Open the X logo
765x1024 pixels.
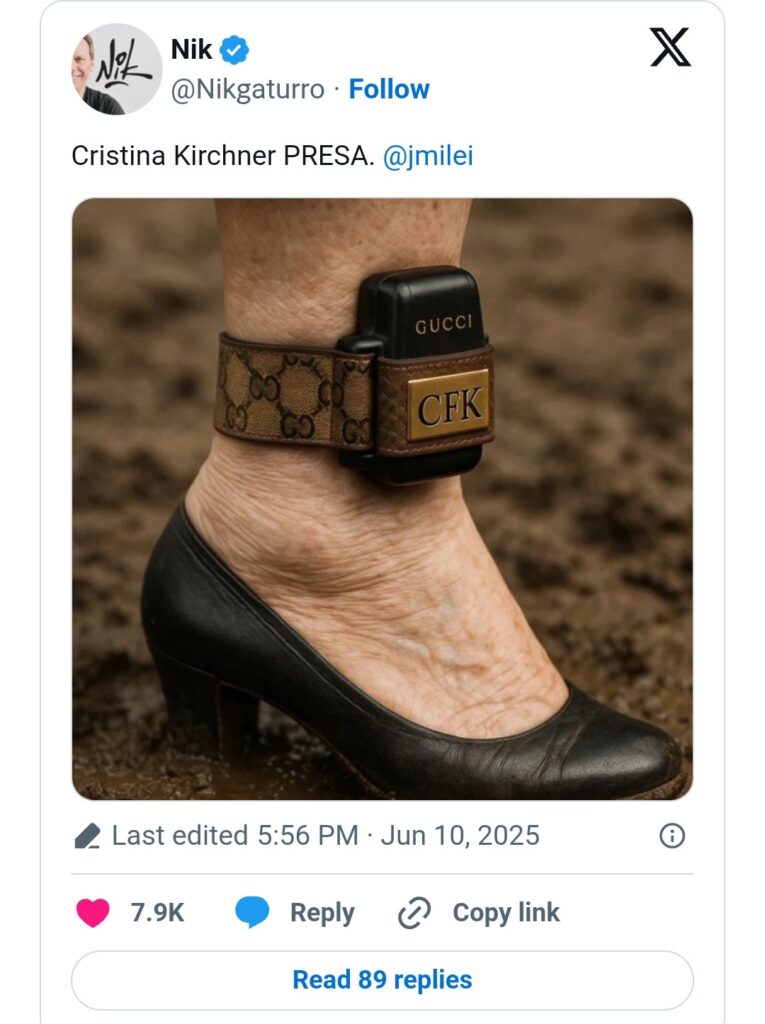tap(670, 47)
